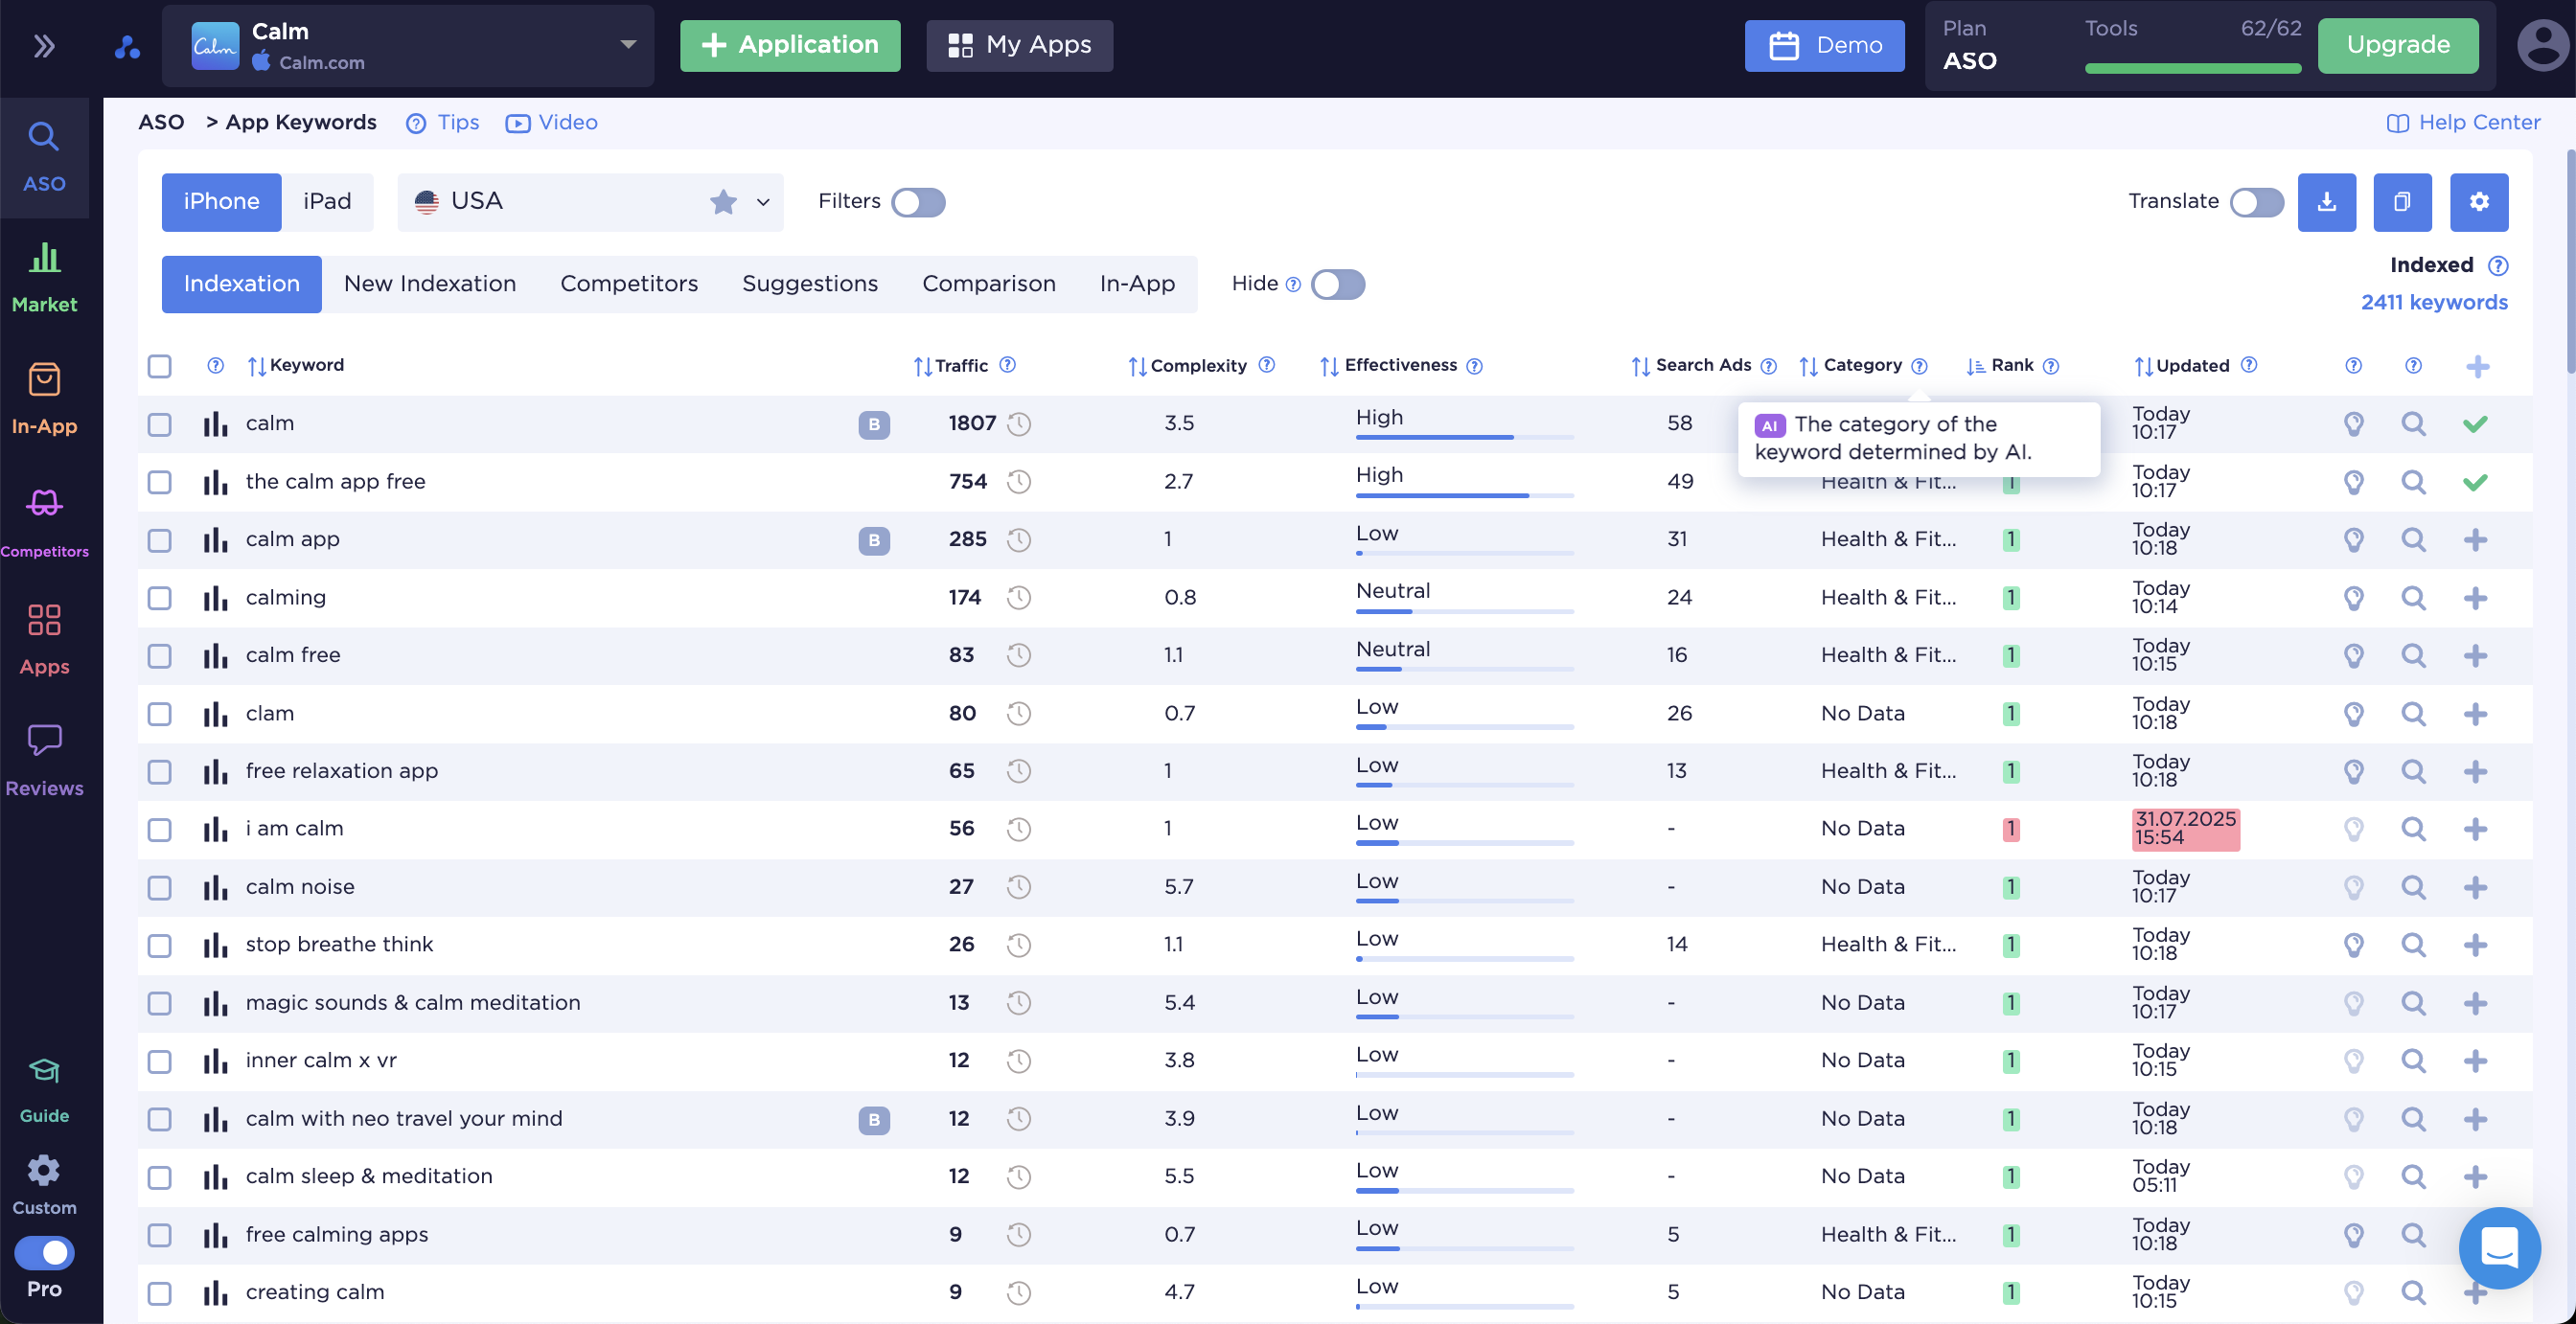Sort by Complexity column

pyautogui.click(x=1187, y=366)
